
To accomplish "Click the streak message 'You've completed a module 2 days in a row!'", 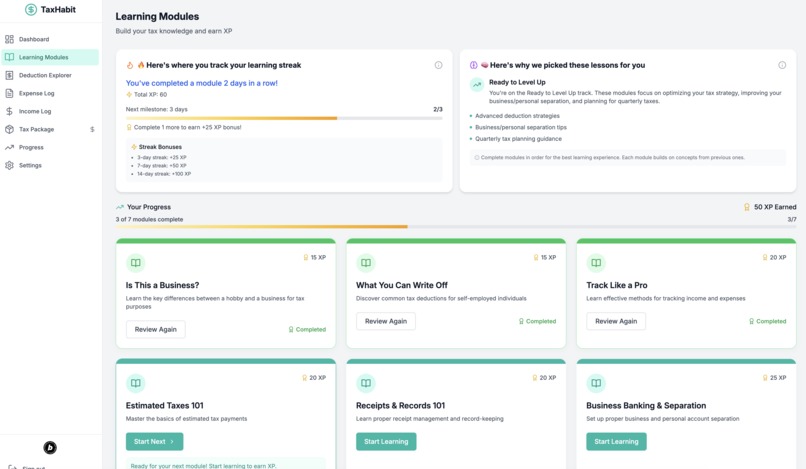I will (x=202, y=83).
